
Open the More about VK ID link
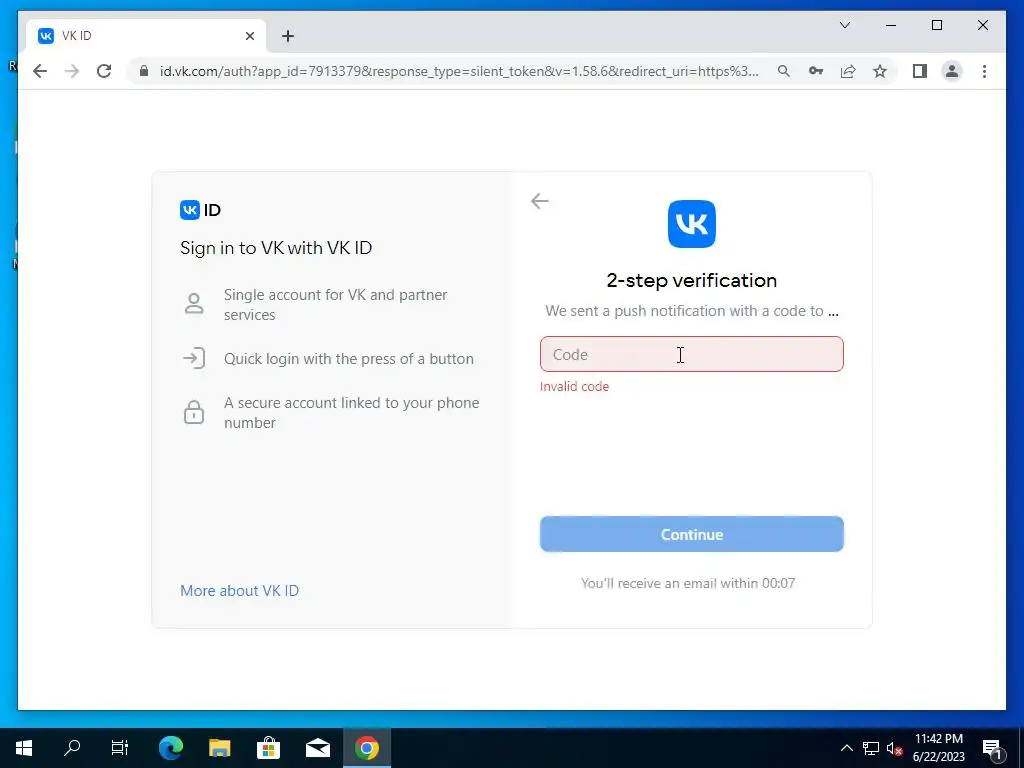tap(239, 590)
